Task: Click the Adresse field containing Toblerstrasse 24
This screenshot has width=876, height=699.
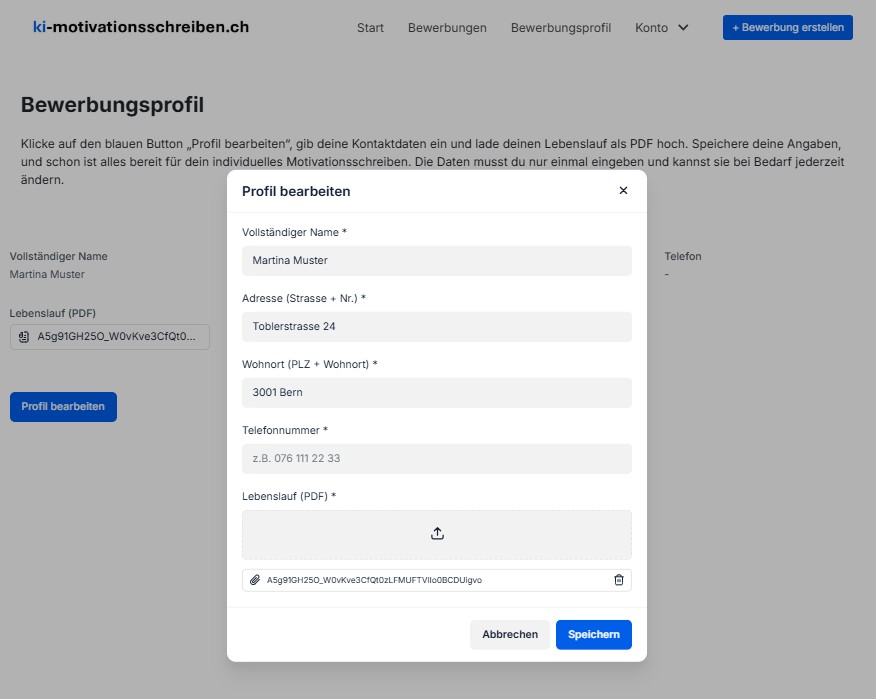Action: pos(437,326)
